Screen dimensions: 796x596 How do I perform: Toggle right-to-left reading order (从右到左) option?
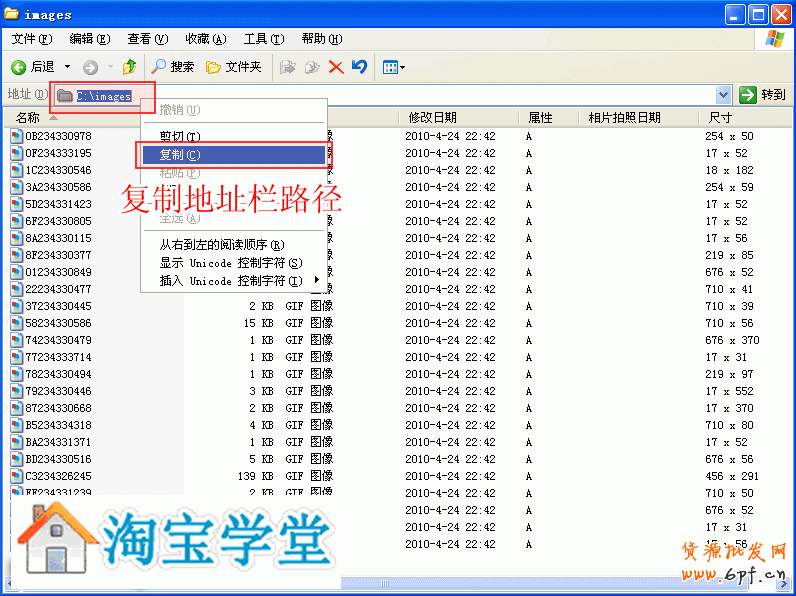[222, 245]
